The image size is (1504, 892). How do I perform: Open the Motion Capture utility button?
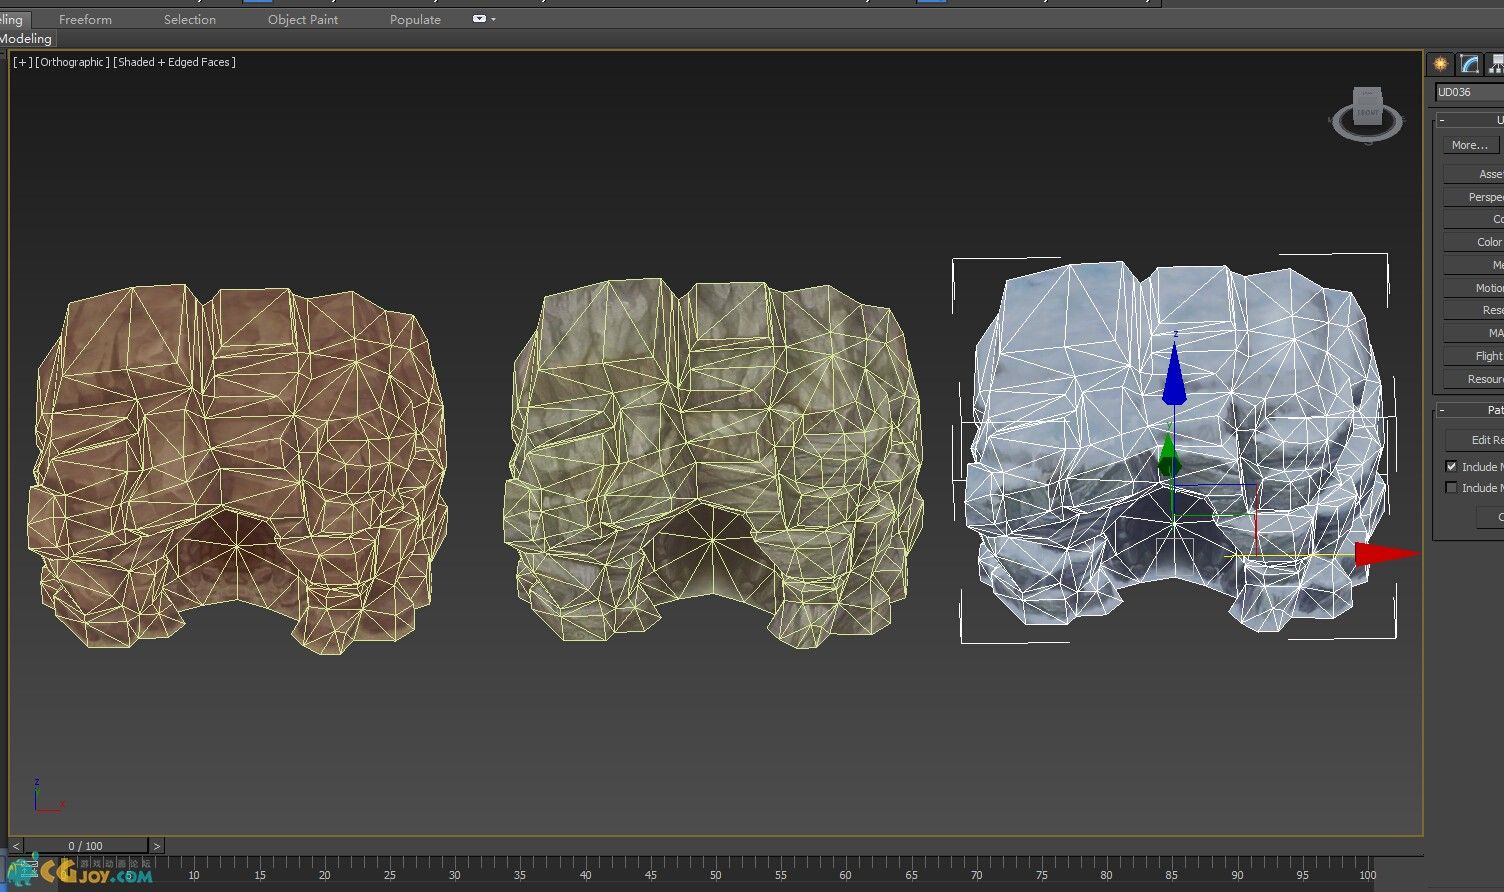tap(1474, 288)
